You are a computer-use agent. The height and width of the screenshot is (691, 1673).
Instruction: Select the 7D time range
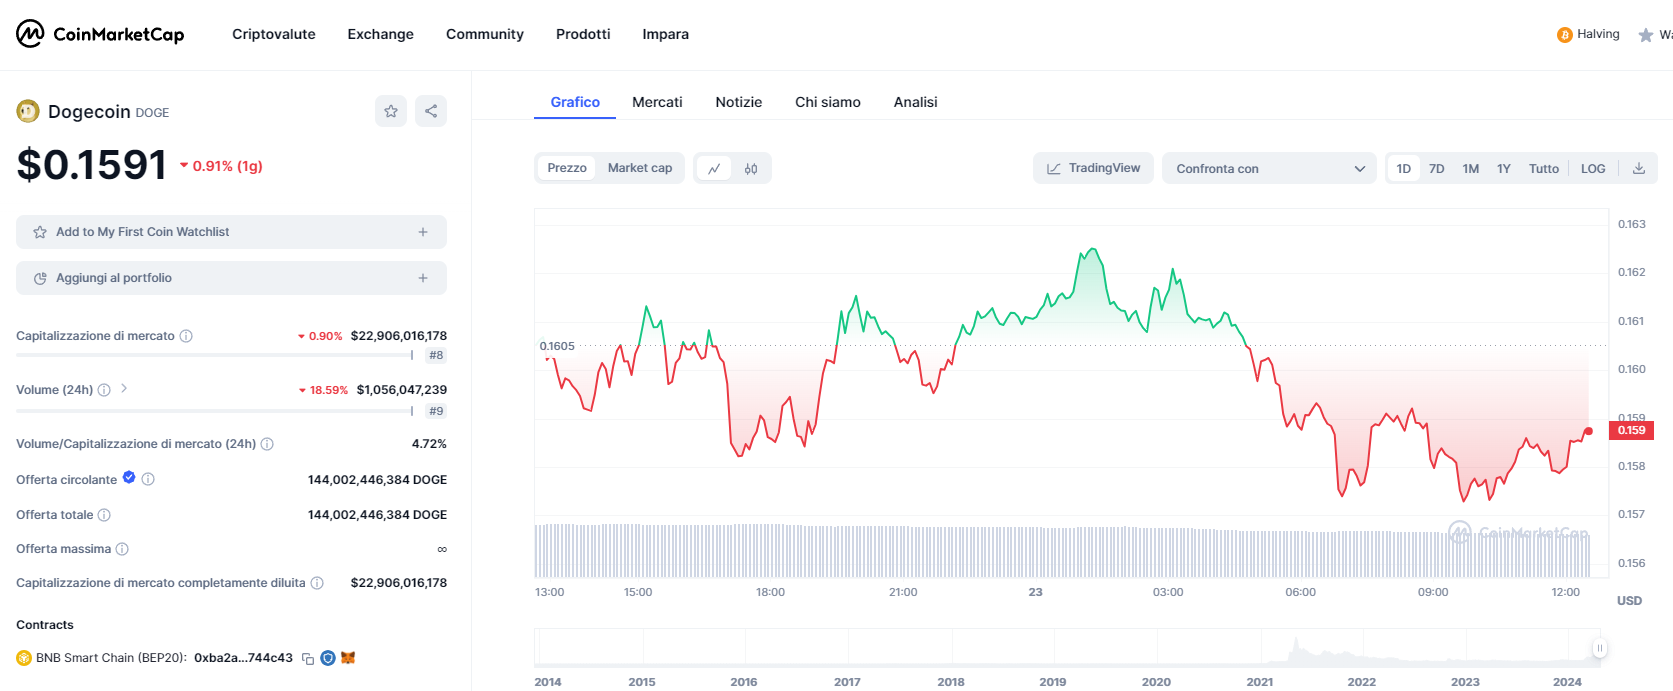[x=1436, y=169]
